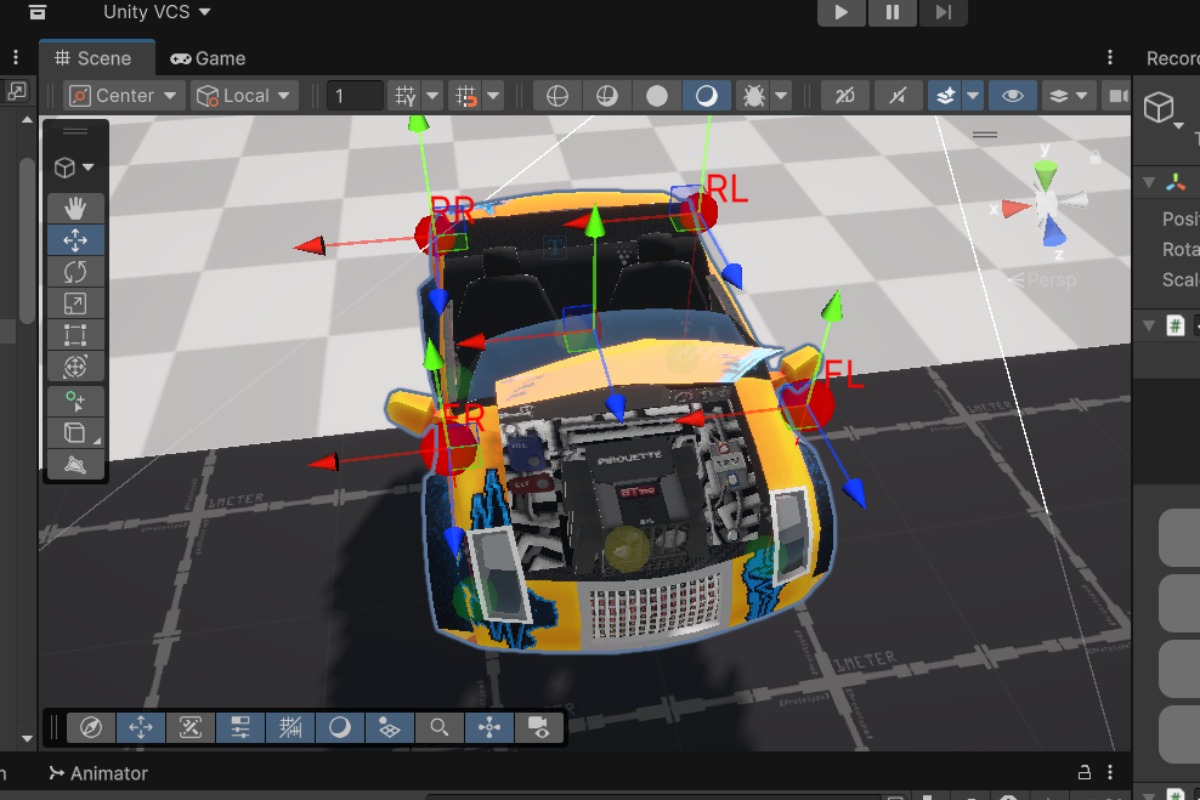Toggle scene visibility eye icon

tap(1013, 96)
